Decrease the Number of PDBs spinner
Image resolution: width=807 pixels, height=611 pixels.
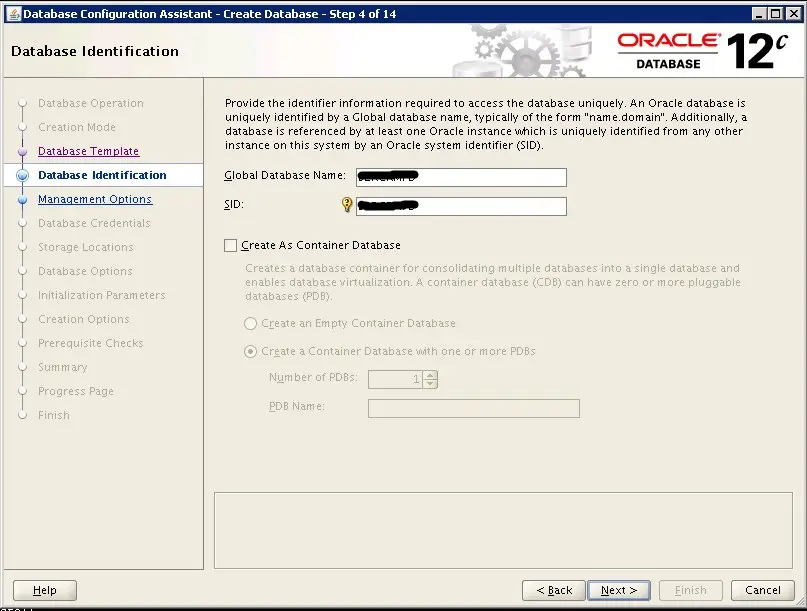430,383
